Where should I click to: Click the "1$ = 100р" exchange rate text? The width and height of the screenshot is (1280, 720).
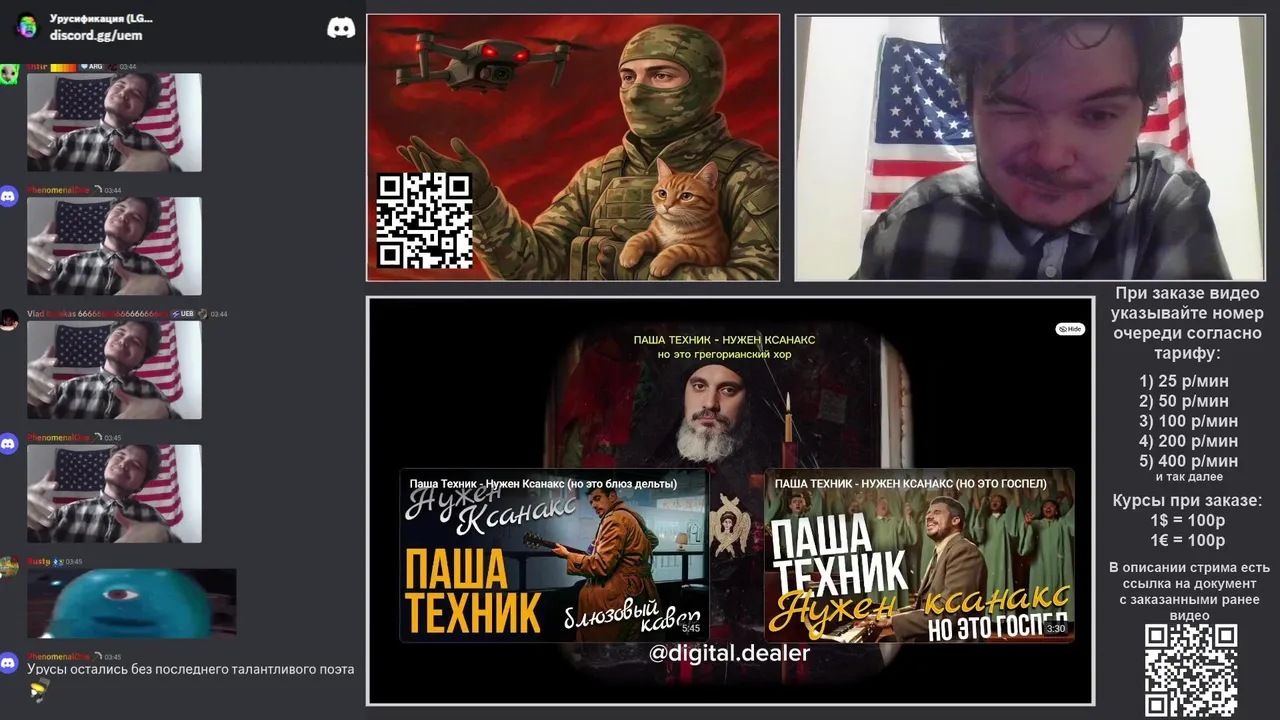pyautogui.click(x=1187, y=521)
